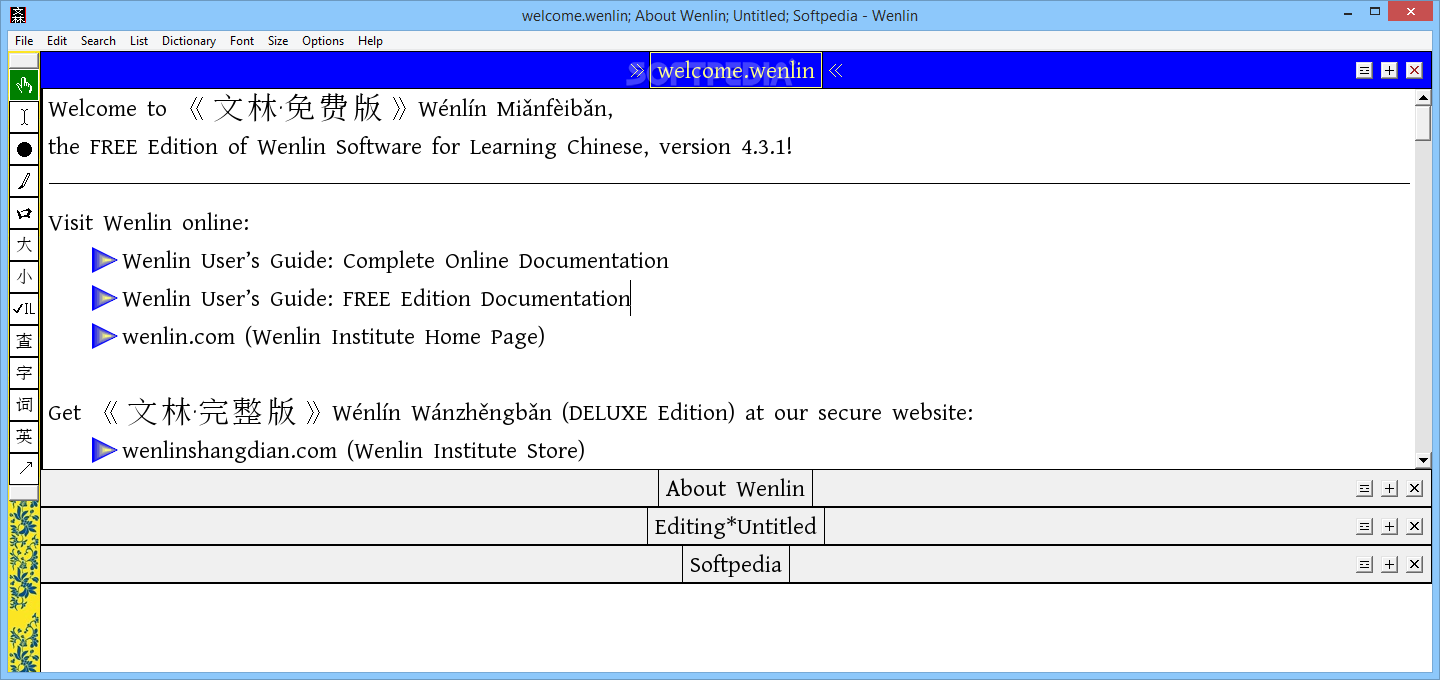Expand welcome.wenlin subwindow with plus icon
The height and width of the screenshot is (680, 1440).
[1389, 70]
